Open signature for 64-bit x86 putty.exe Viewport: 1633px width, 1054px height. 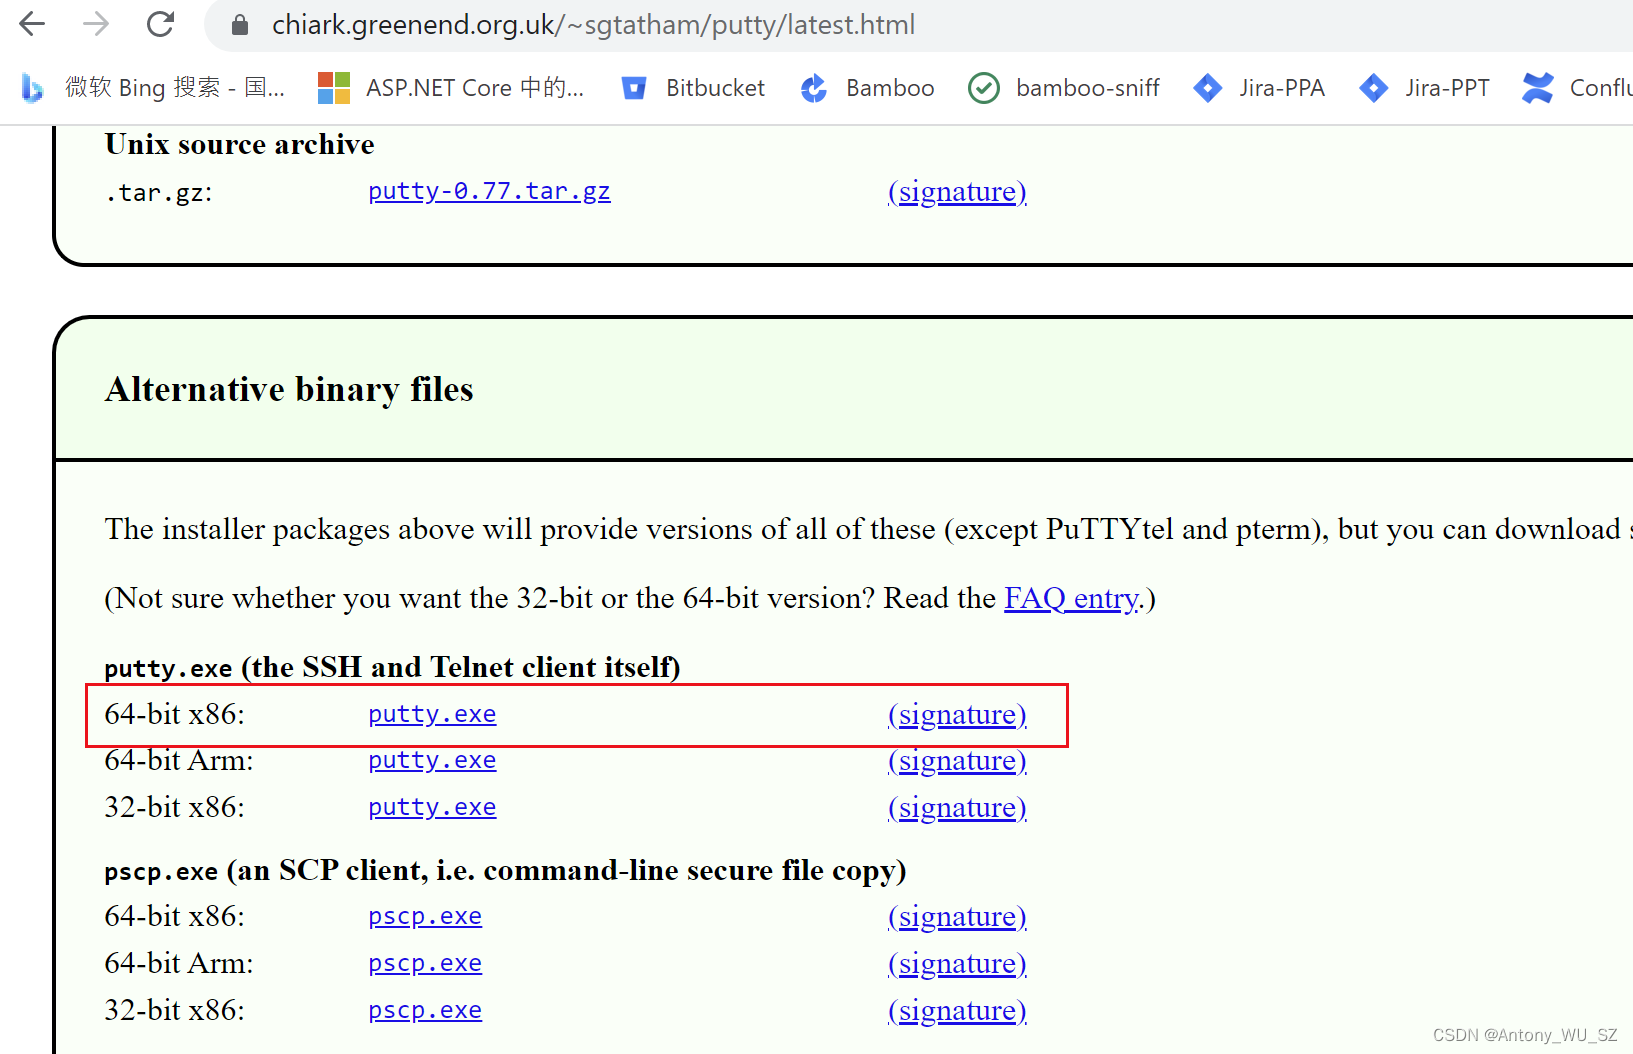pyautogui.click(x=957, y=714)
